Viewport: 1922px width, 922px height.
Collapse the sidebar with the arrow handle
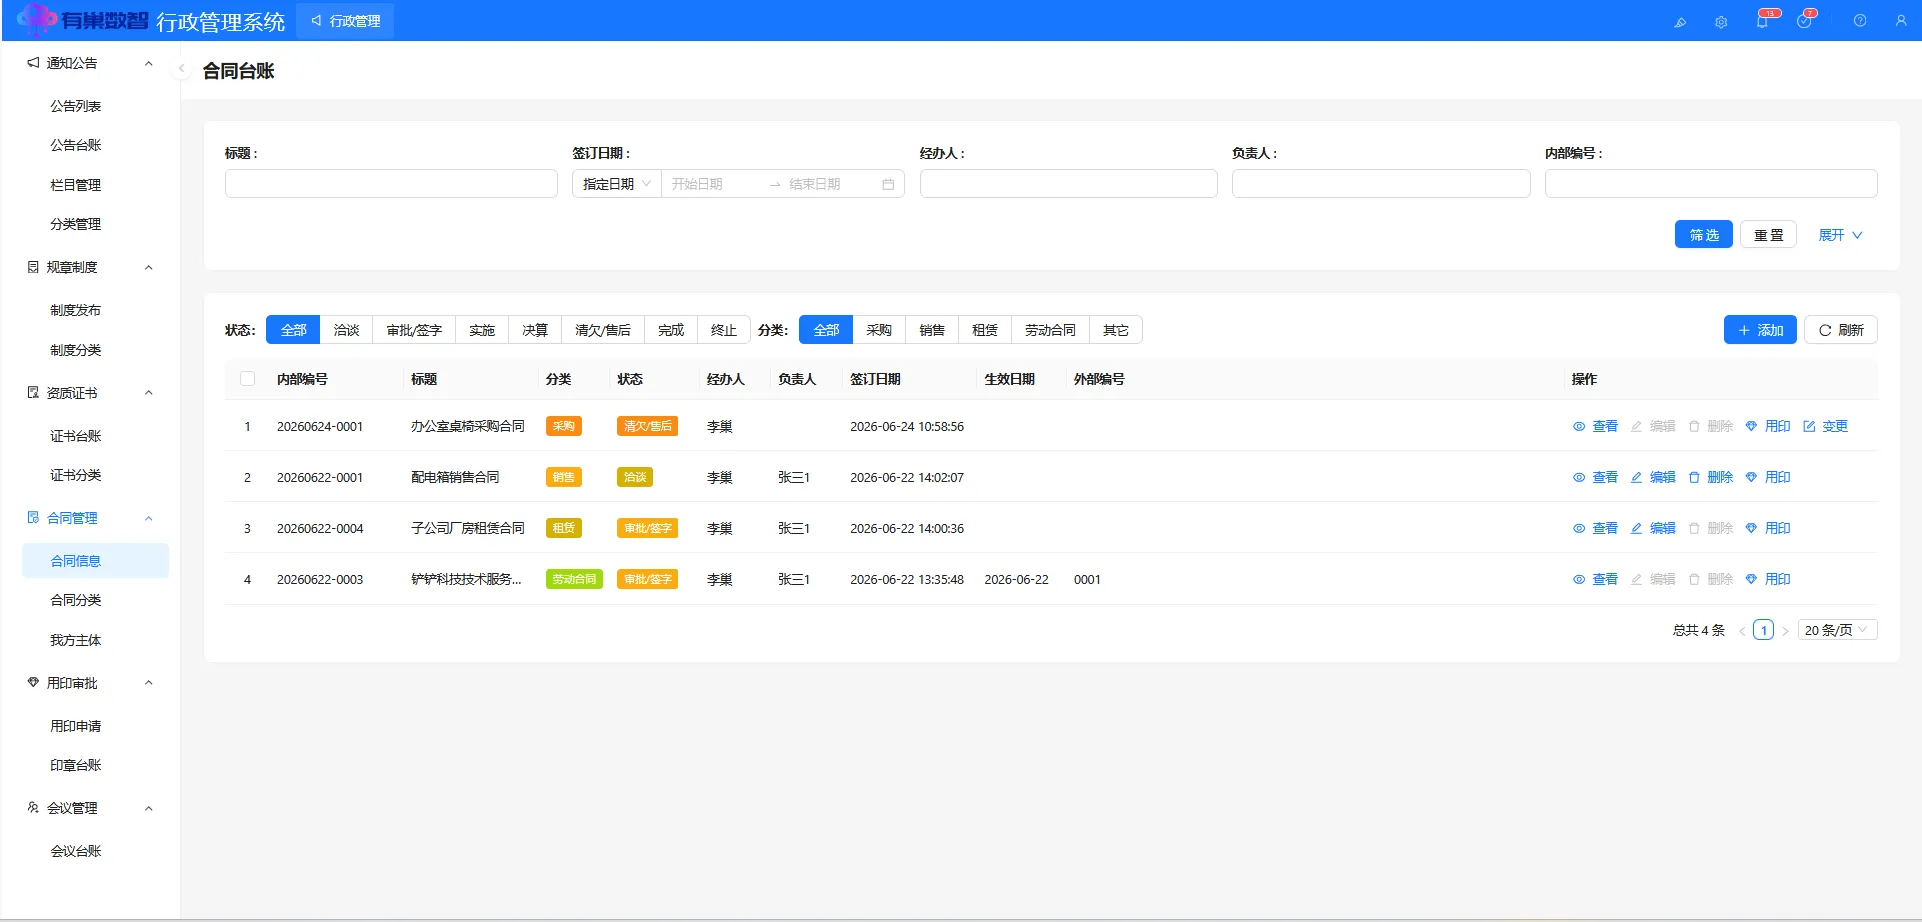pos(181,68)
